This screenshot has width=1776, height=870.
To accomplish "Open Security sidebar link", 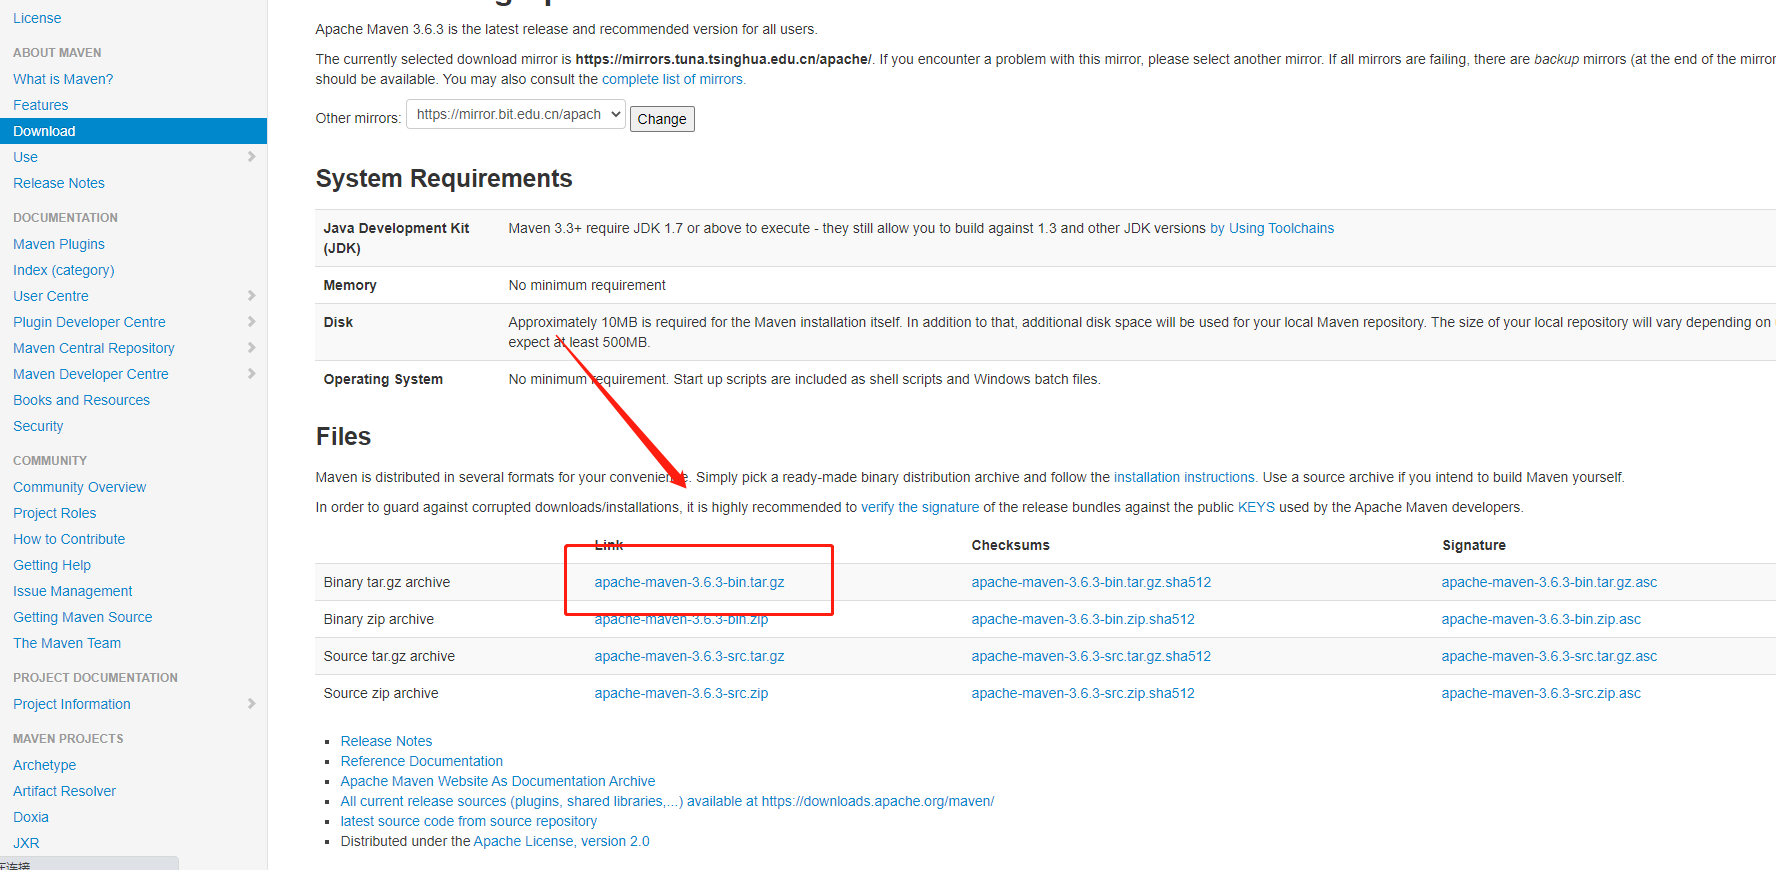I will [38, 426].
